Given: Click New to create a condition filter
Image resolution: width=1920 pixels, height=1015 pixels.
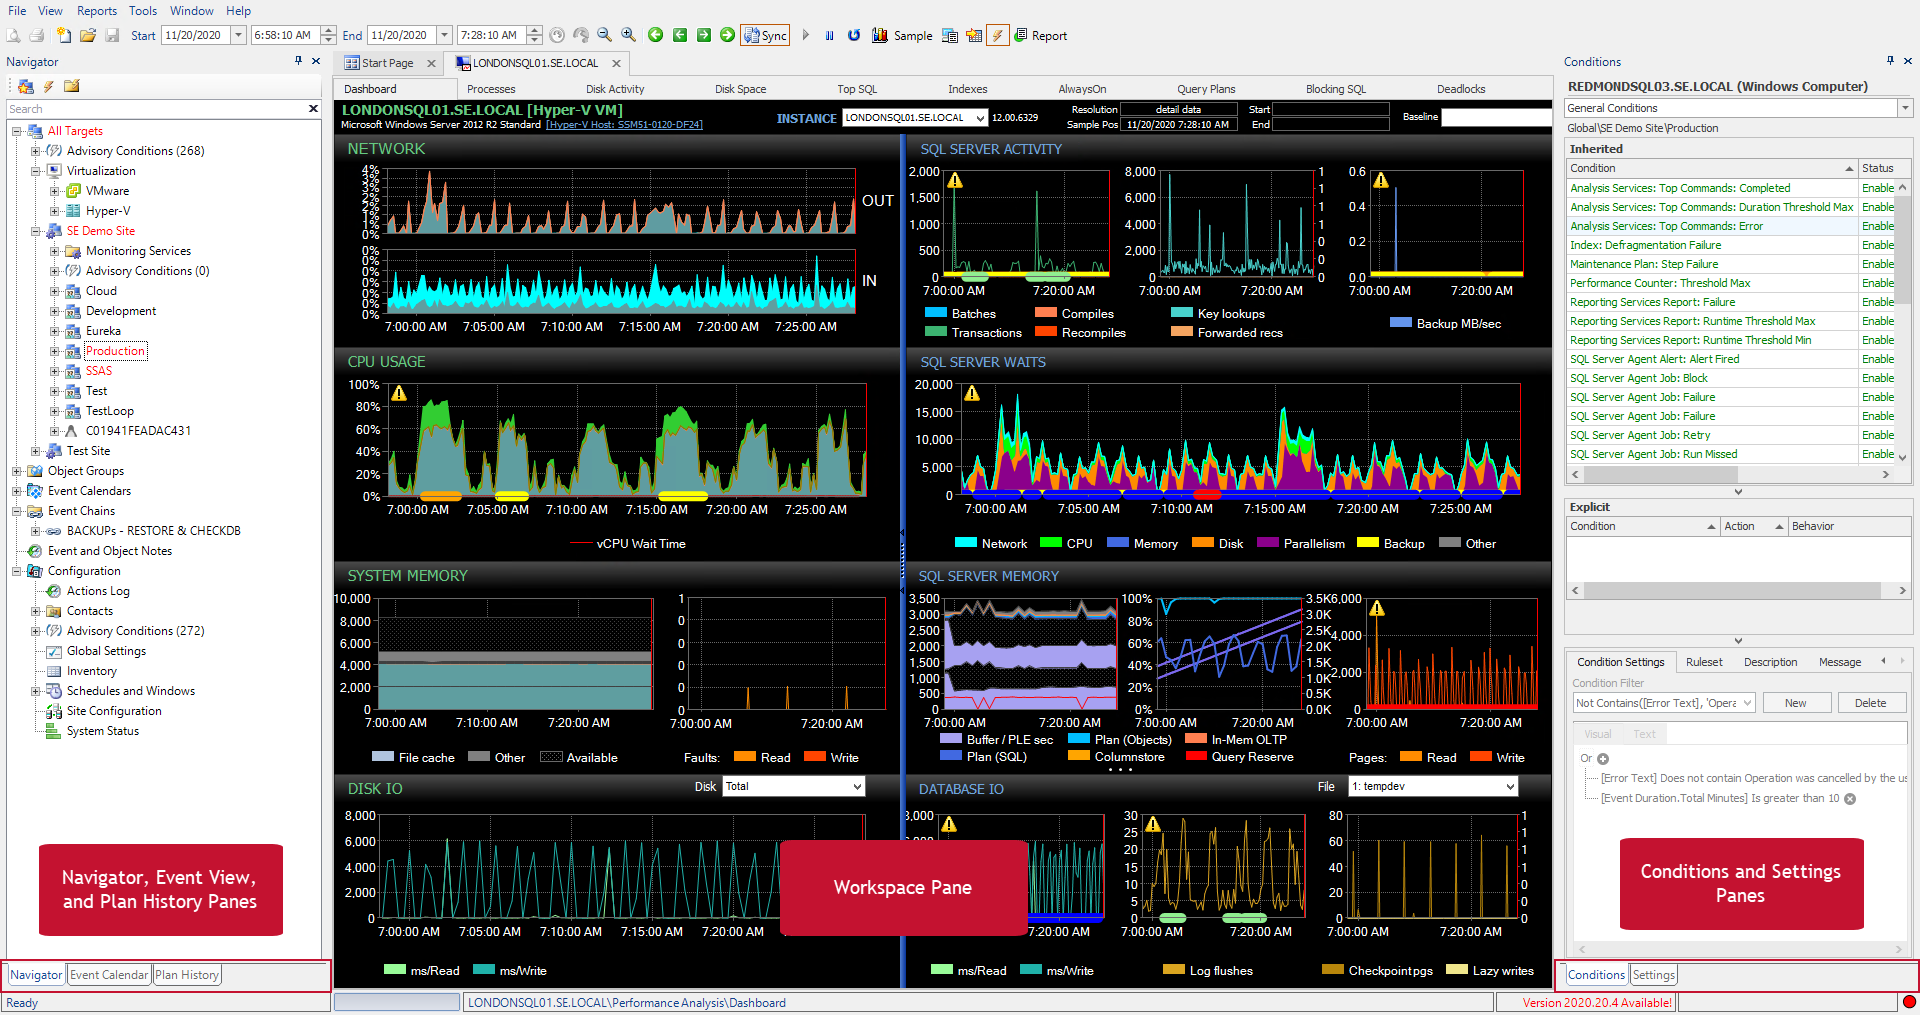Looking at the screenshot, I should [x=1796, y=702].
